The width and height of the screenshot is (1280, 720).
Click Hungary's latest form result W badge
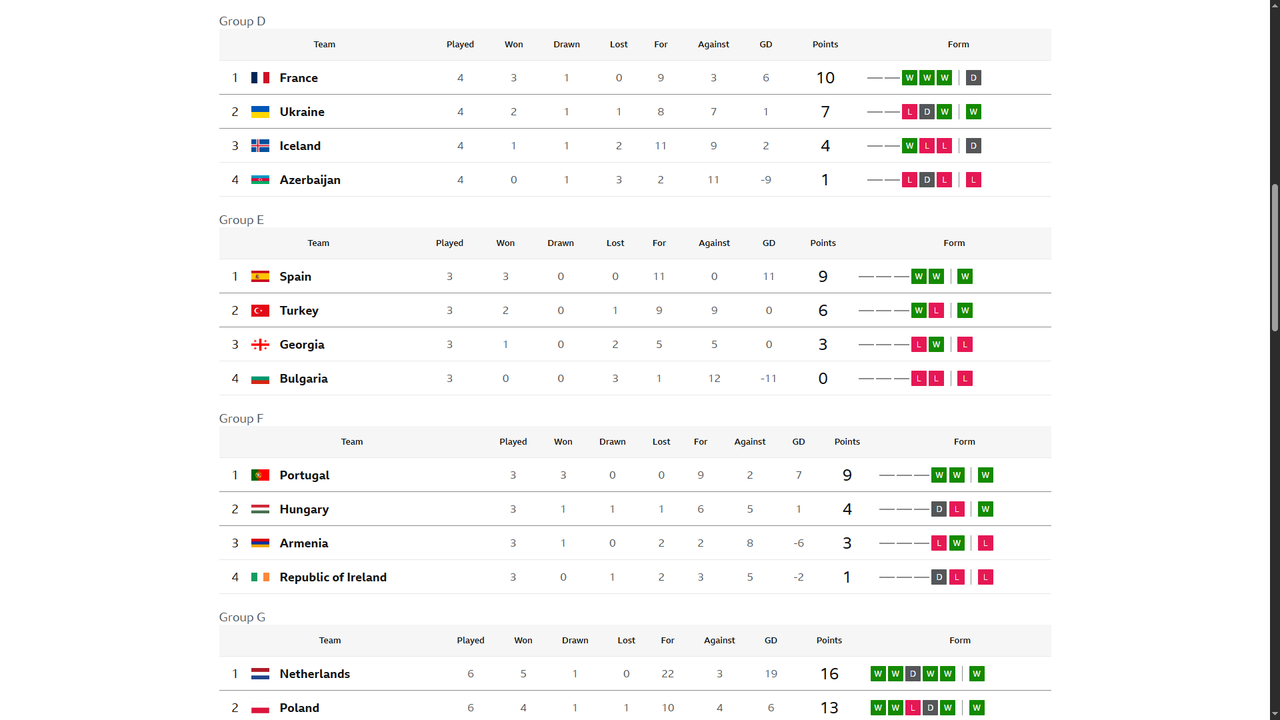point(986,510)
